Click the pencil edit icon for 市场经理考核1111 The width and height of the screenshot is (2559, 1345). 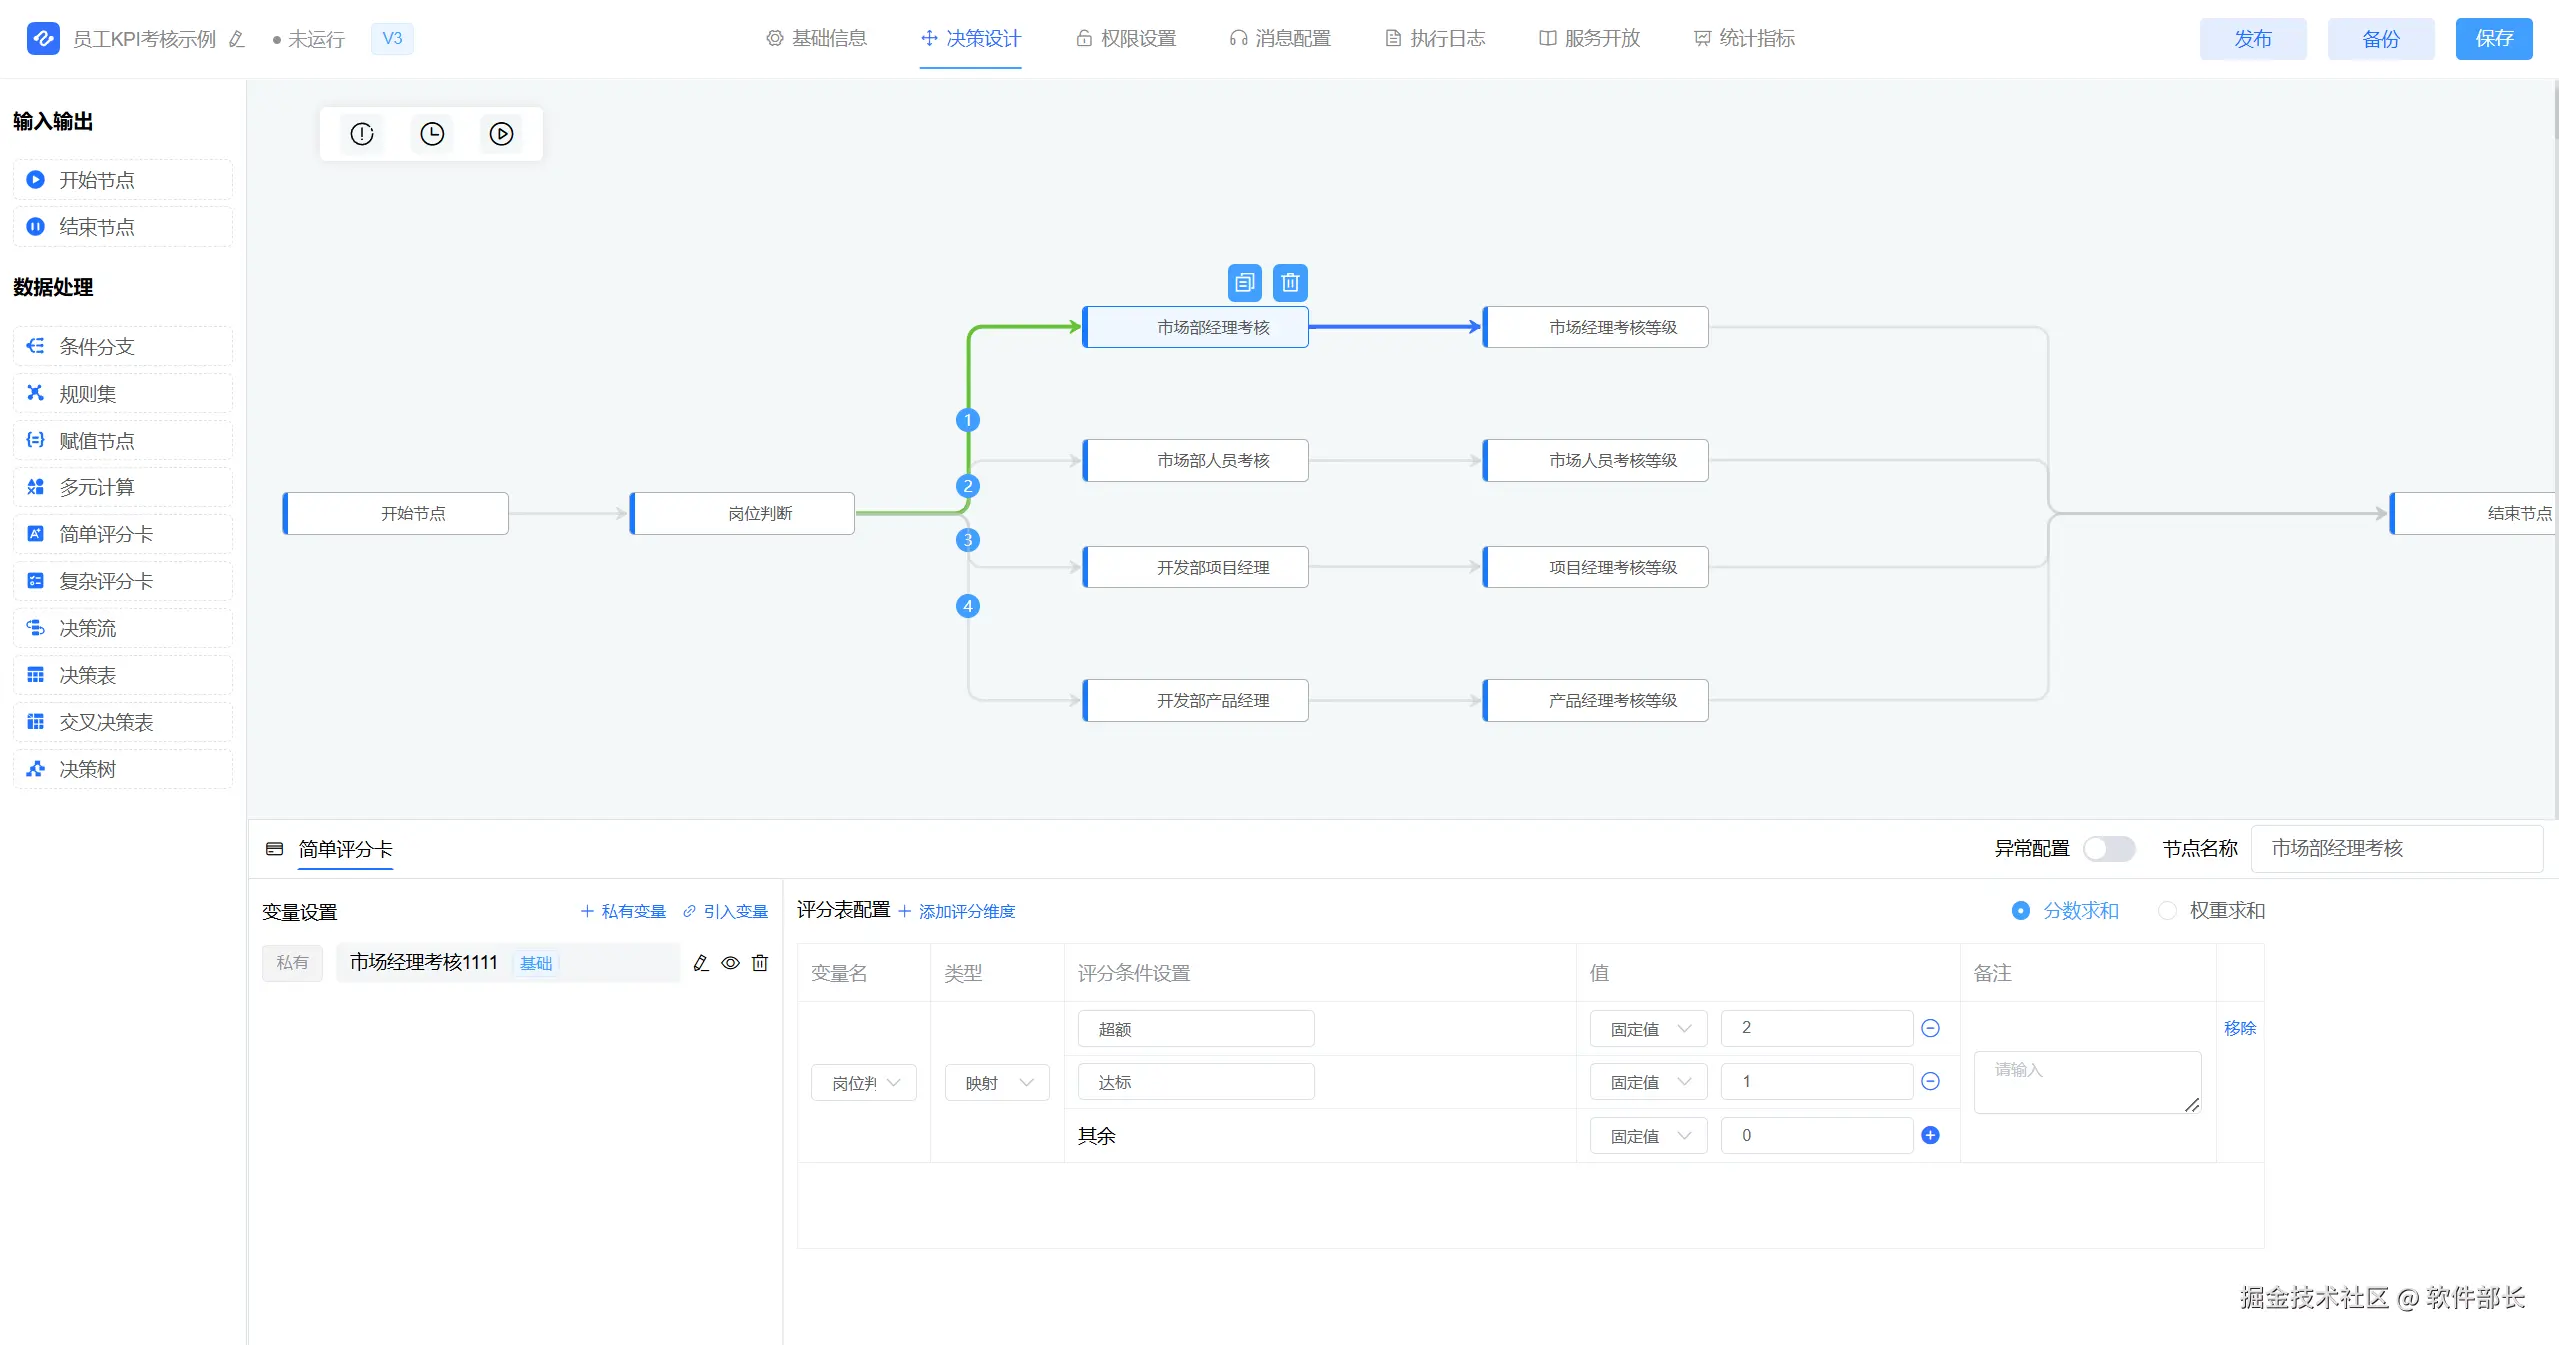pyautogui.click(x=701, y=963)
